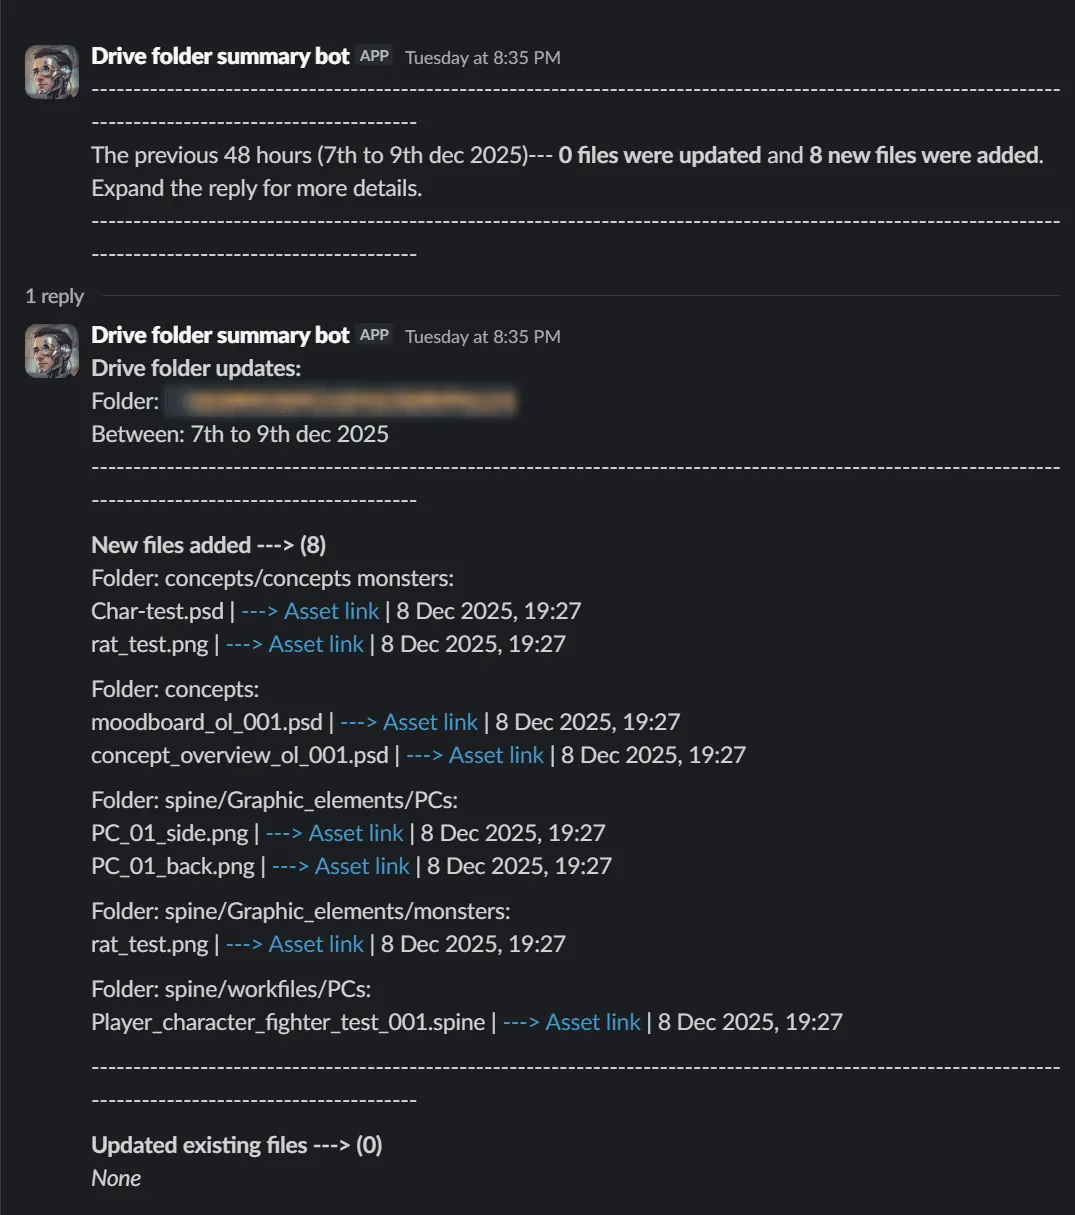Image resolution: width=1075 pixels, height=1215 pixels.
Task: Open the Asset link for PC_01_side.png
Action: [x=356, y=833]
